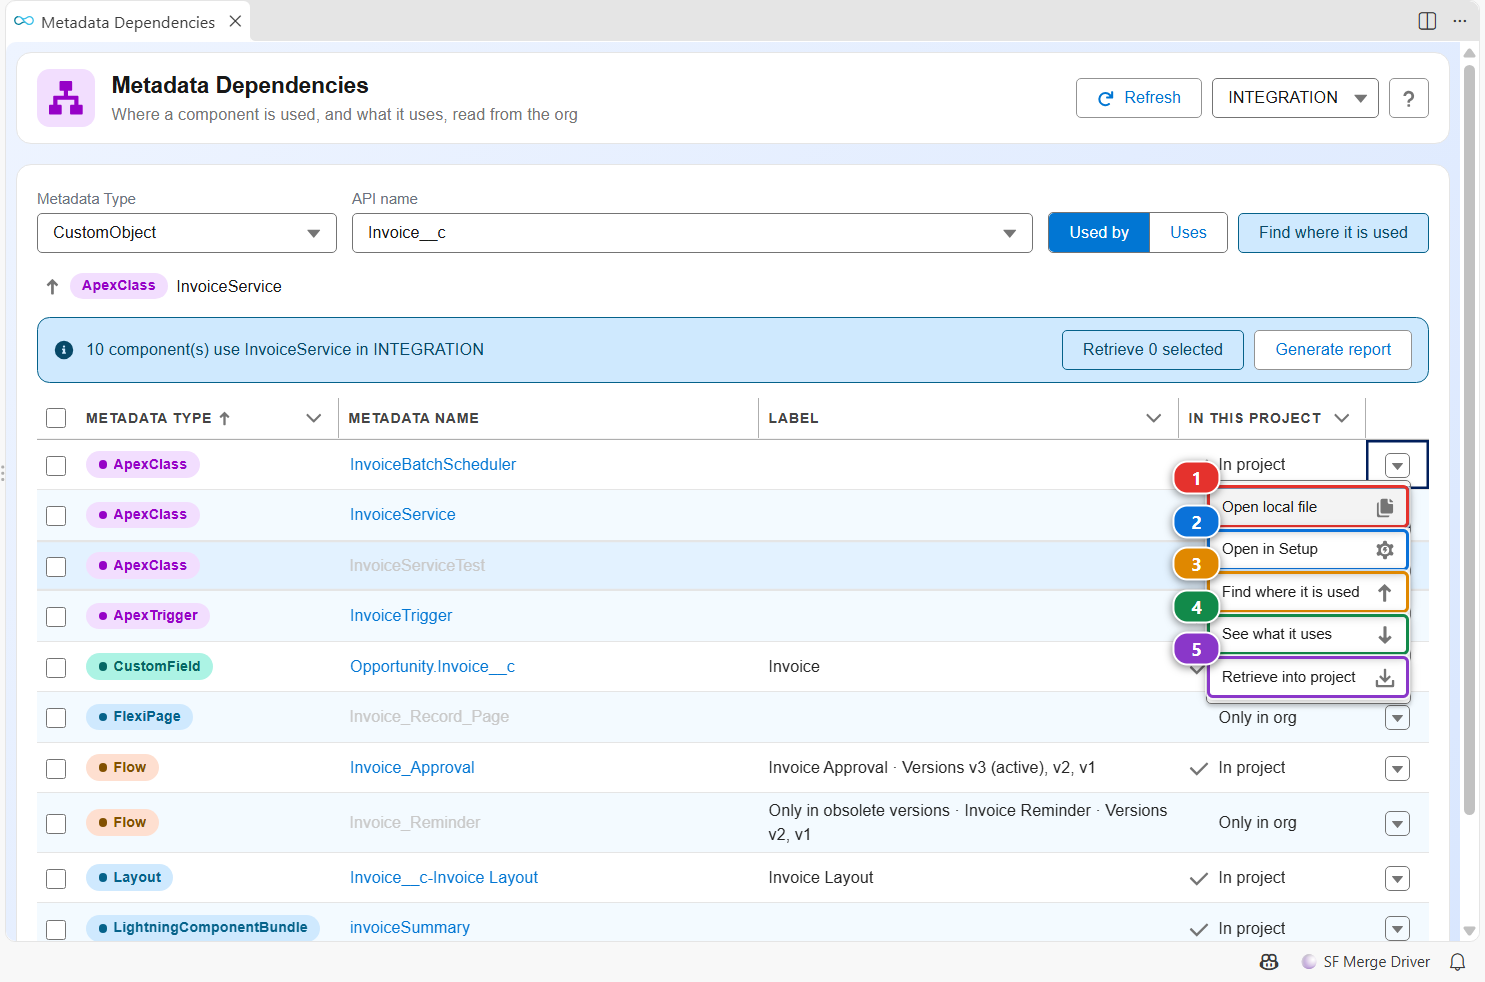The height and width of the screenshot is (982, 1485).
Task: Click the download icon in Retrieve into project
Action: tap(1385, 678)
